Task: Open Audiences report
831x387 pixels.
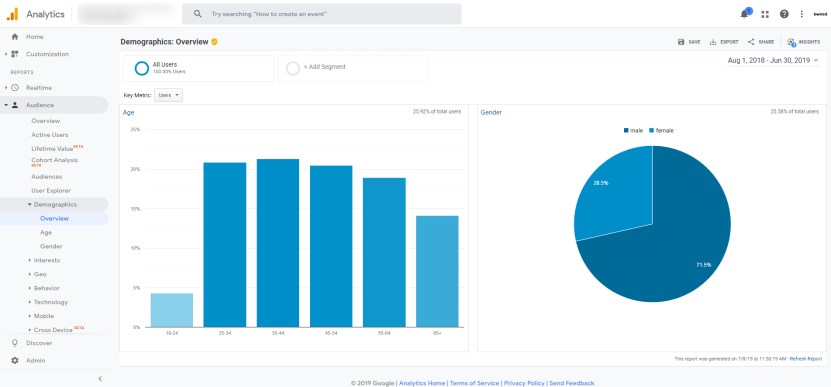Action: [47, 177]
